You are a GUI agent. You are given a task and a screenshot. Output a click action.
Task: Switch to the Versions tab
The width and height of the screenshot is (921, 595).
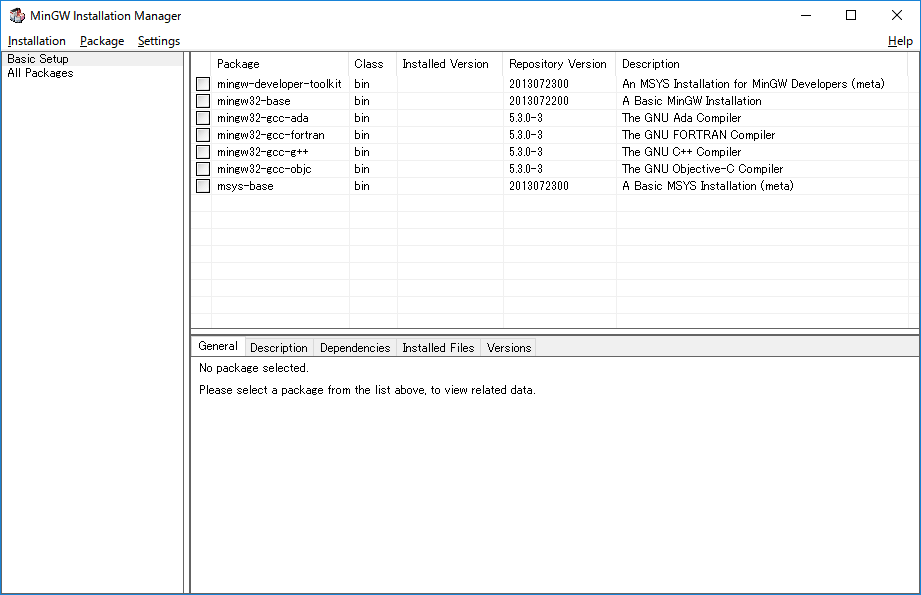[509, 348]
